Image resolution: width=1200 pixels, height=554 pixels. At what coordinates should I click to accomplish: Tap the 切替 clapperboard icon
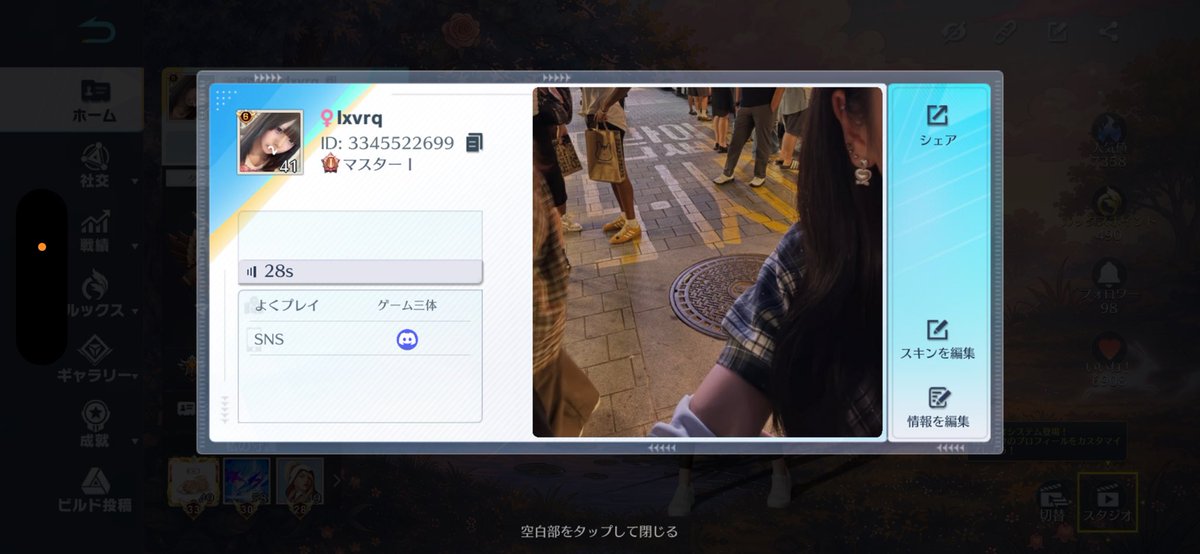point(1051,501)
